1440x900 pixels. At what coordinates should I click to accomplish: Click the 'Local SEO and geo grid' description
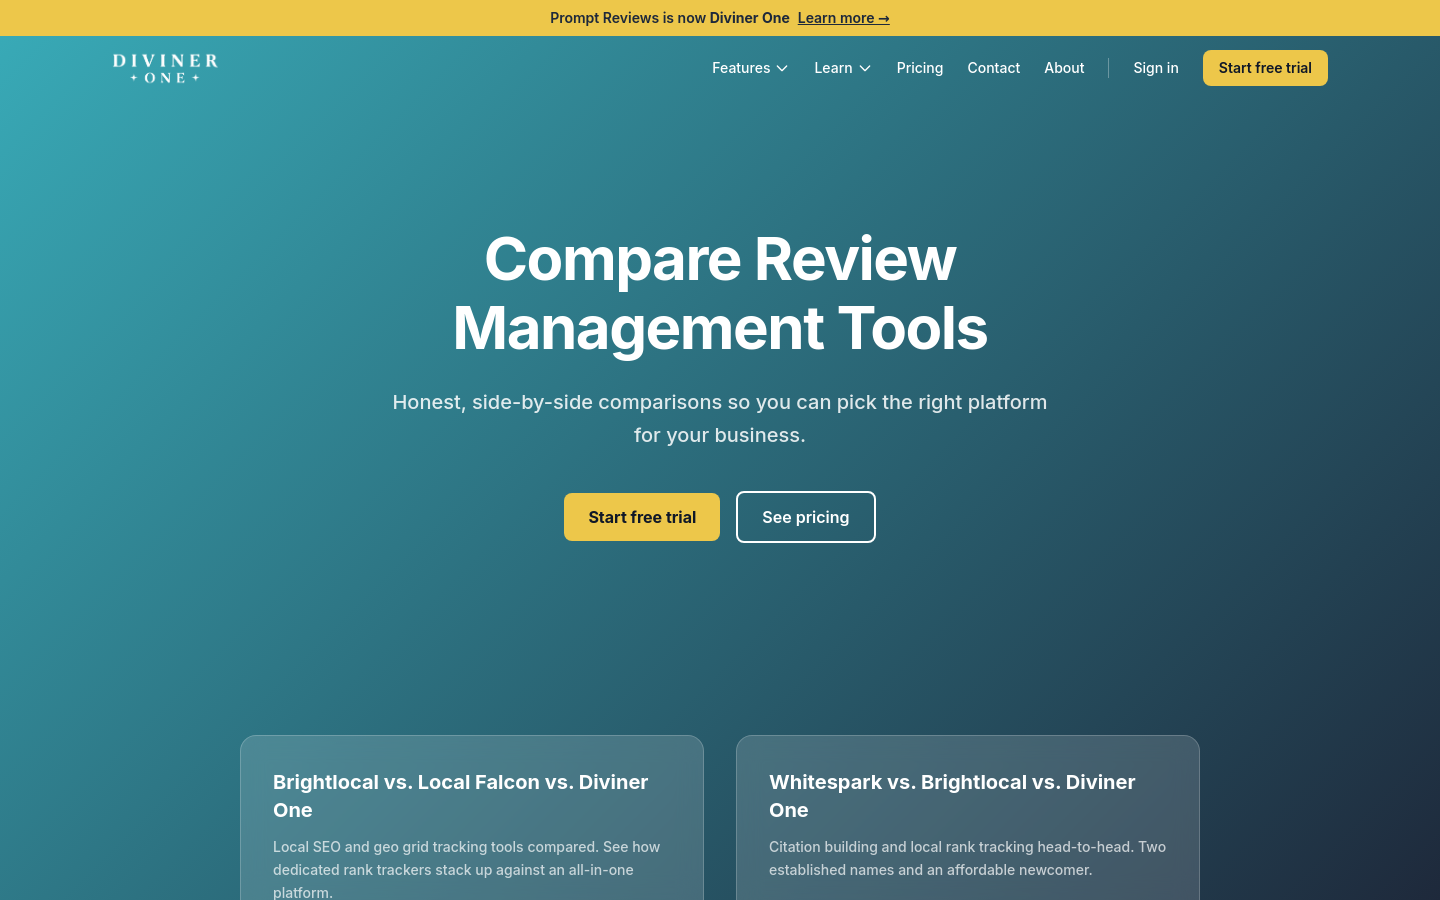coord(467,869)
